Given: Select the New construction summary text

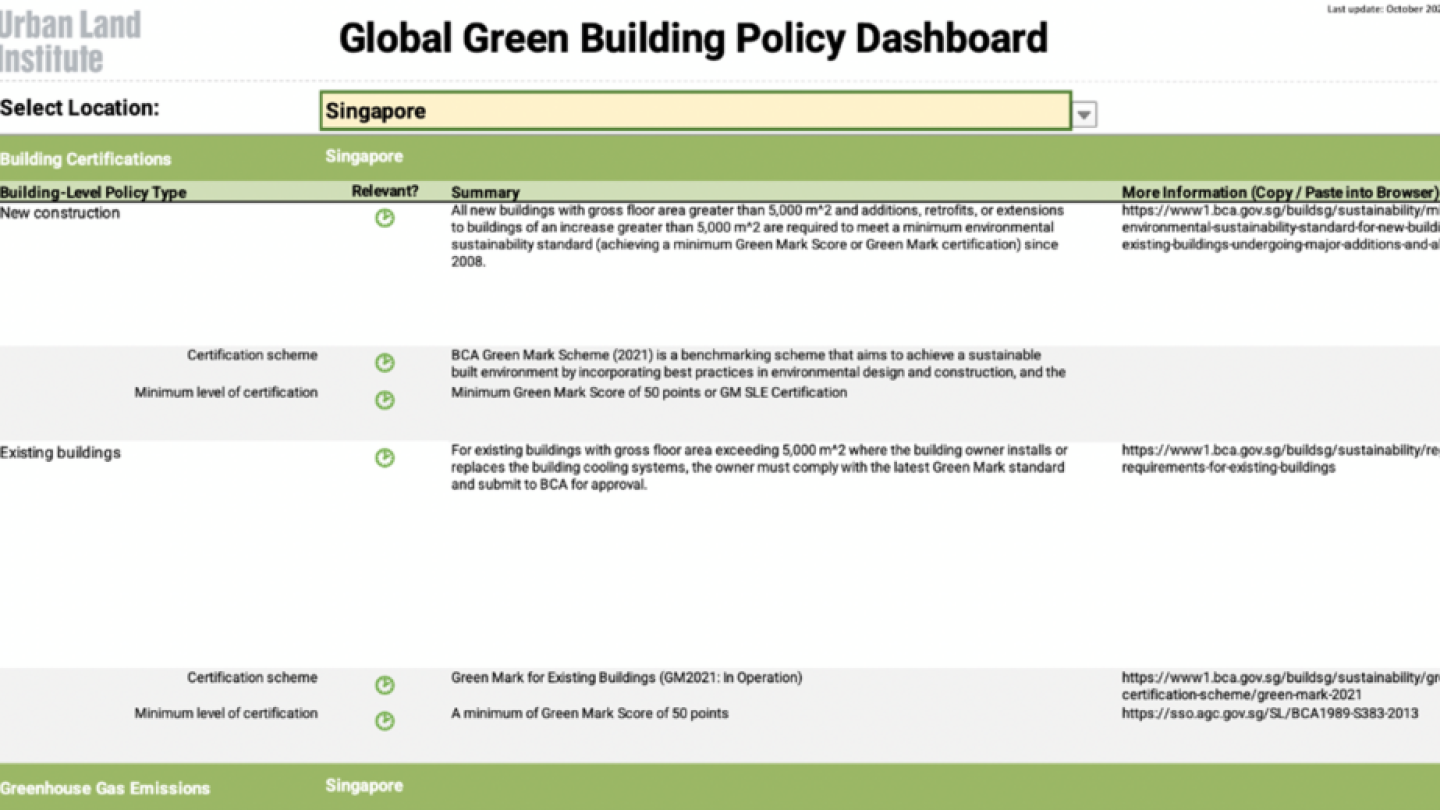Looking at the screenshot, I should [757, 236].
